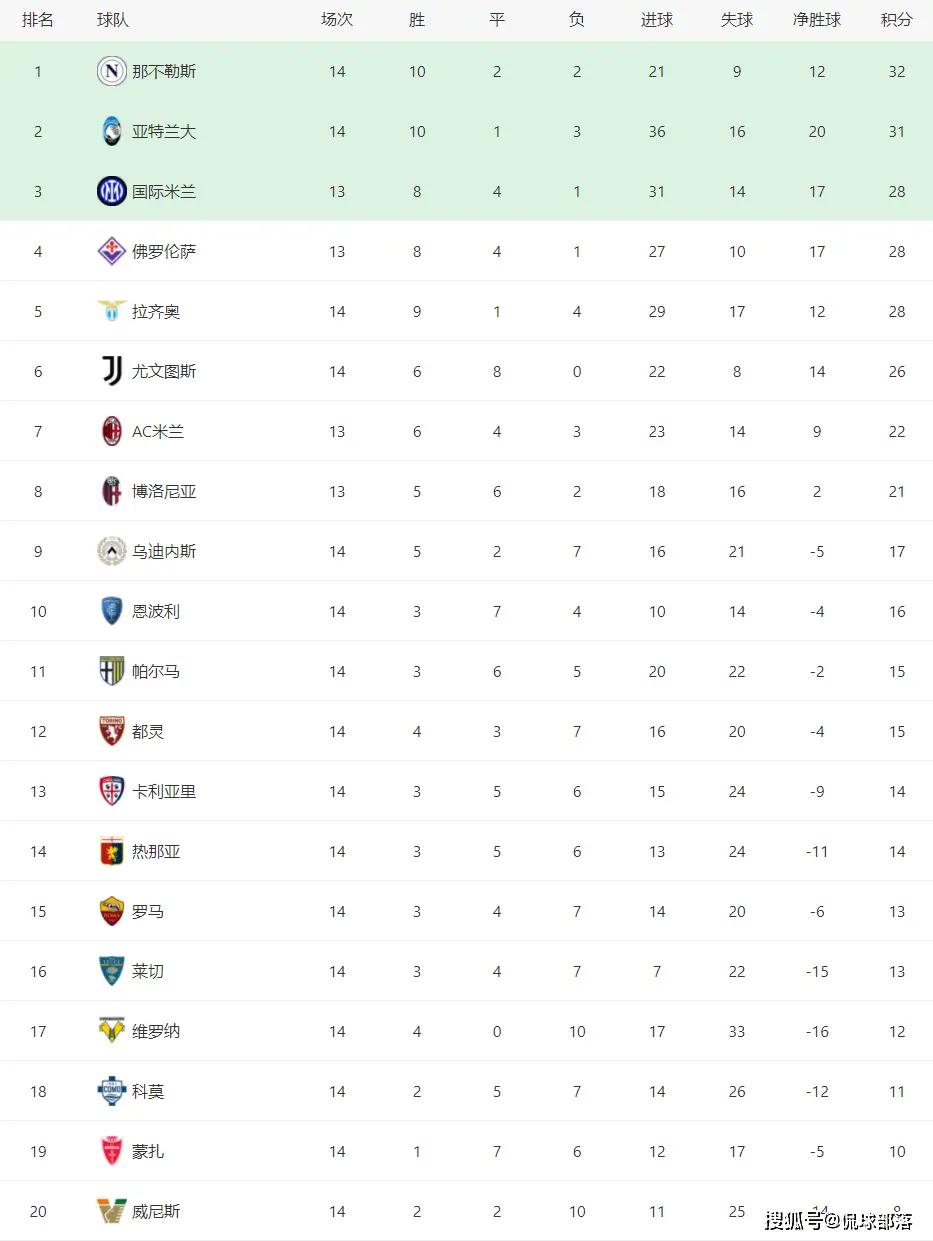Click the 排名 ranking column header

tap(38, 20)
